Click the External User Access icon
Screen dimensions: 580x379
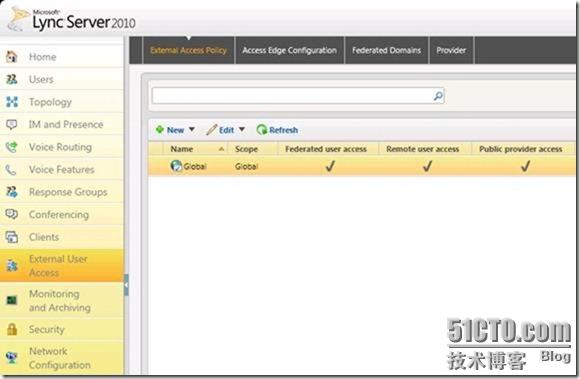click(12, 265)
